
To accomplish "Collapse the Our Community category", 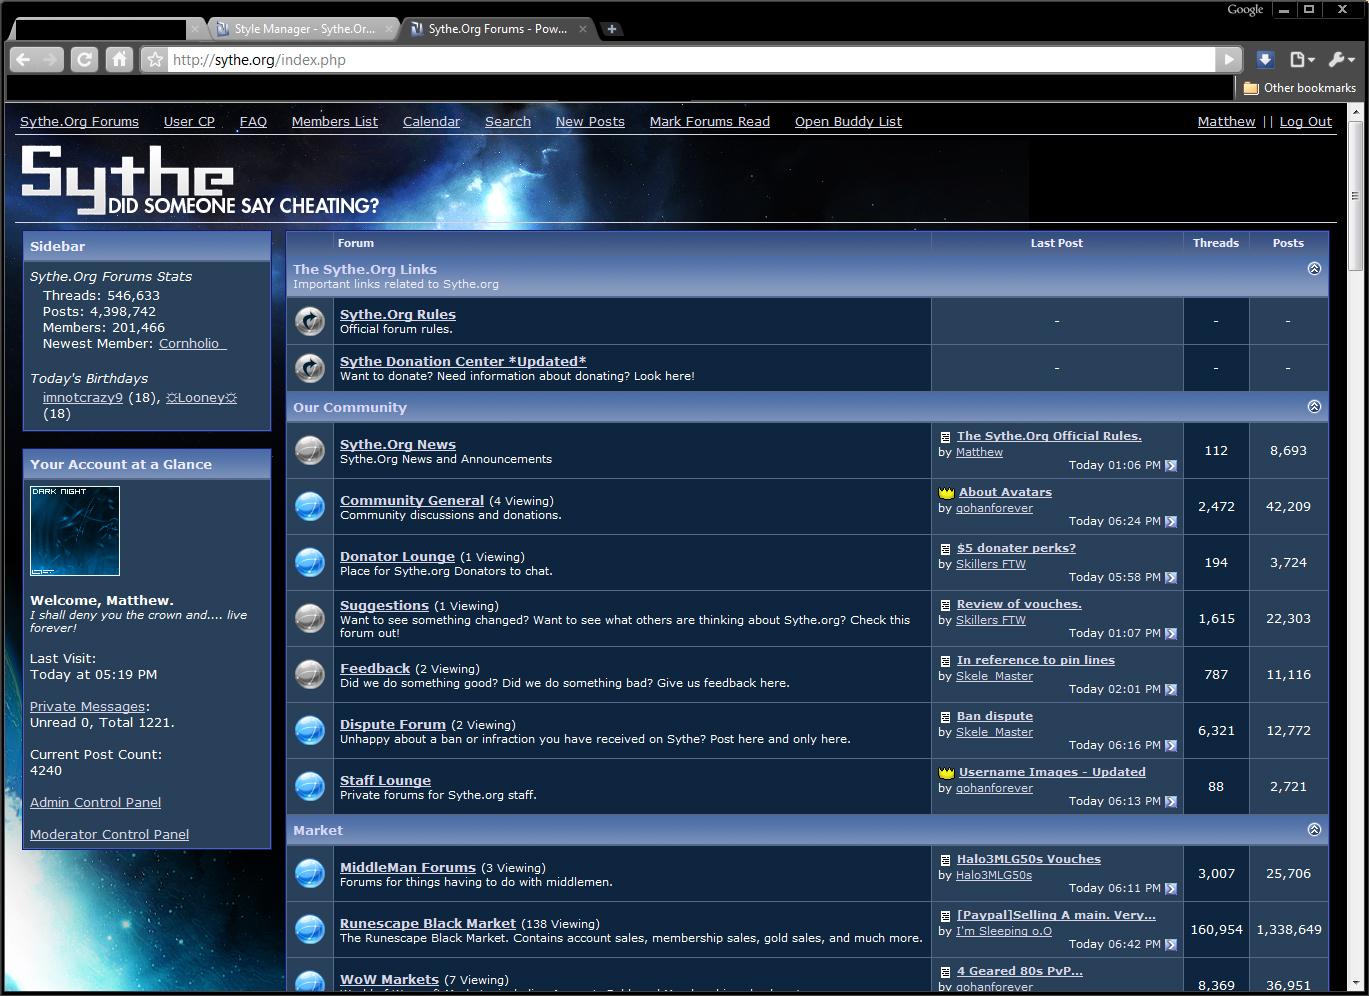I will tap(1314, 407).
